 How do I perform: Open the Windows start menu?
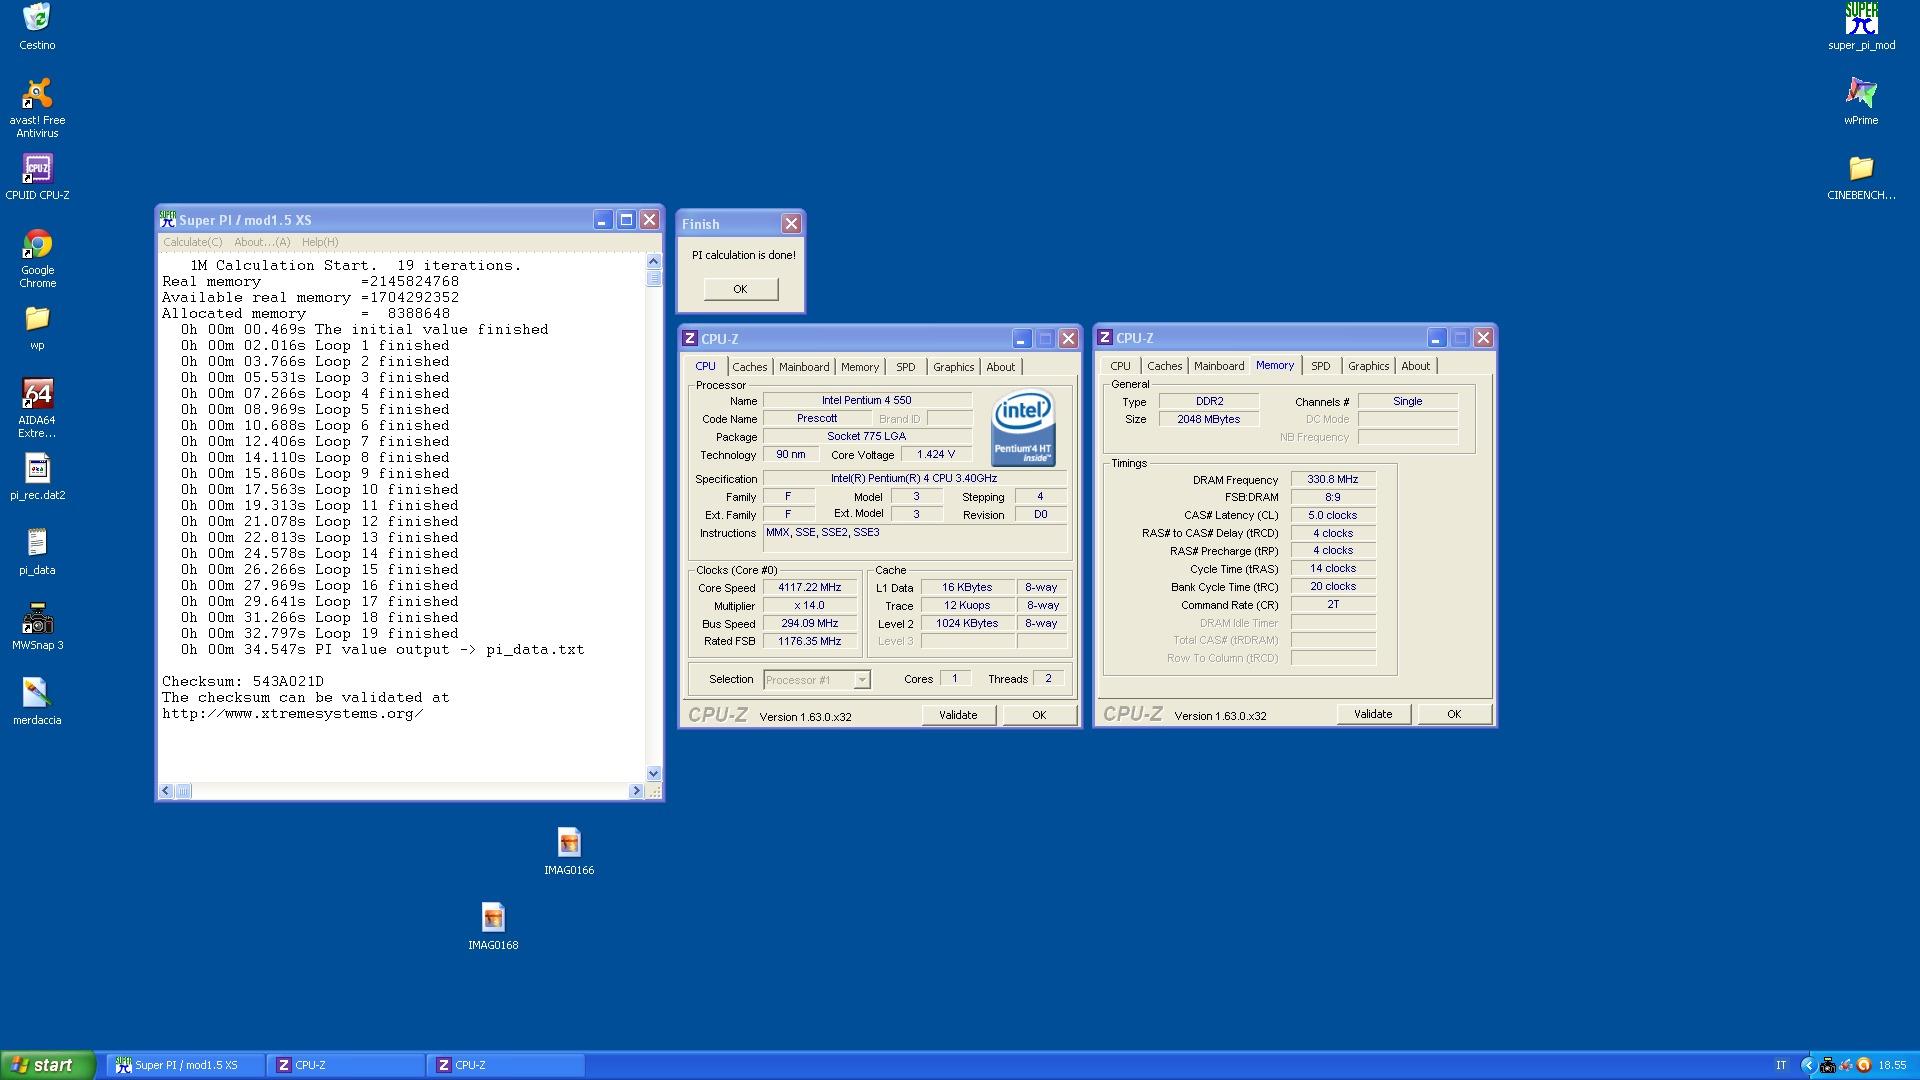(47, 1065)
